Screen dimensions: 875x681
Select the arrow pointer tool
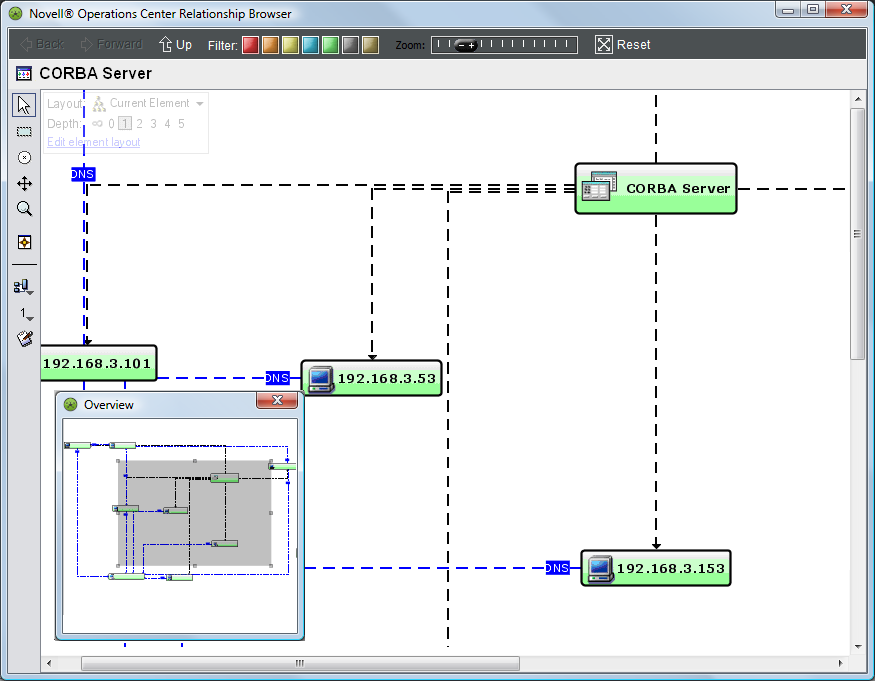coord(24,105)
